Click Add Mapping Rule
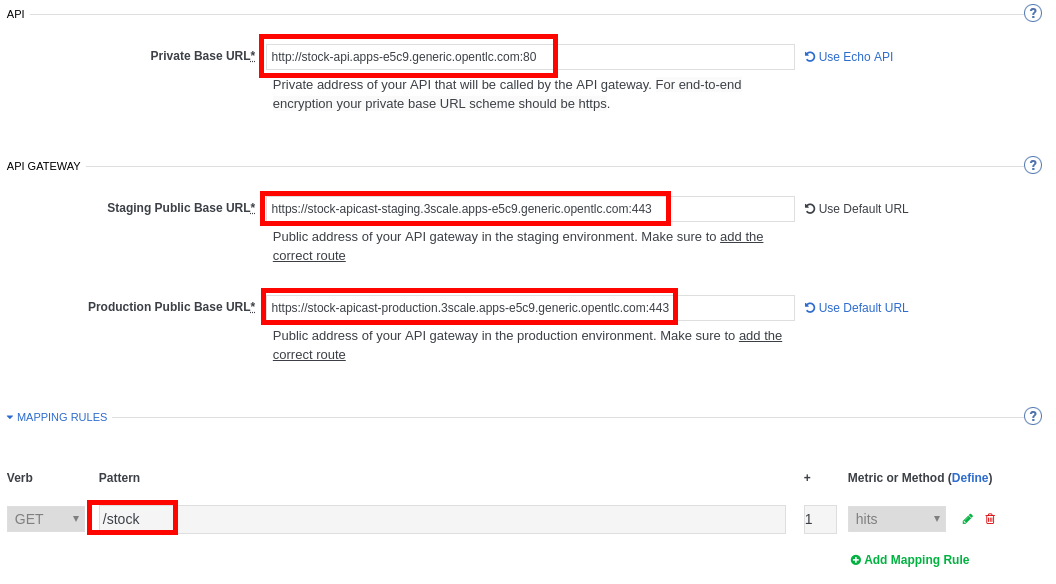This screenshot has width=1056, height=584. (x=916, y=560)
